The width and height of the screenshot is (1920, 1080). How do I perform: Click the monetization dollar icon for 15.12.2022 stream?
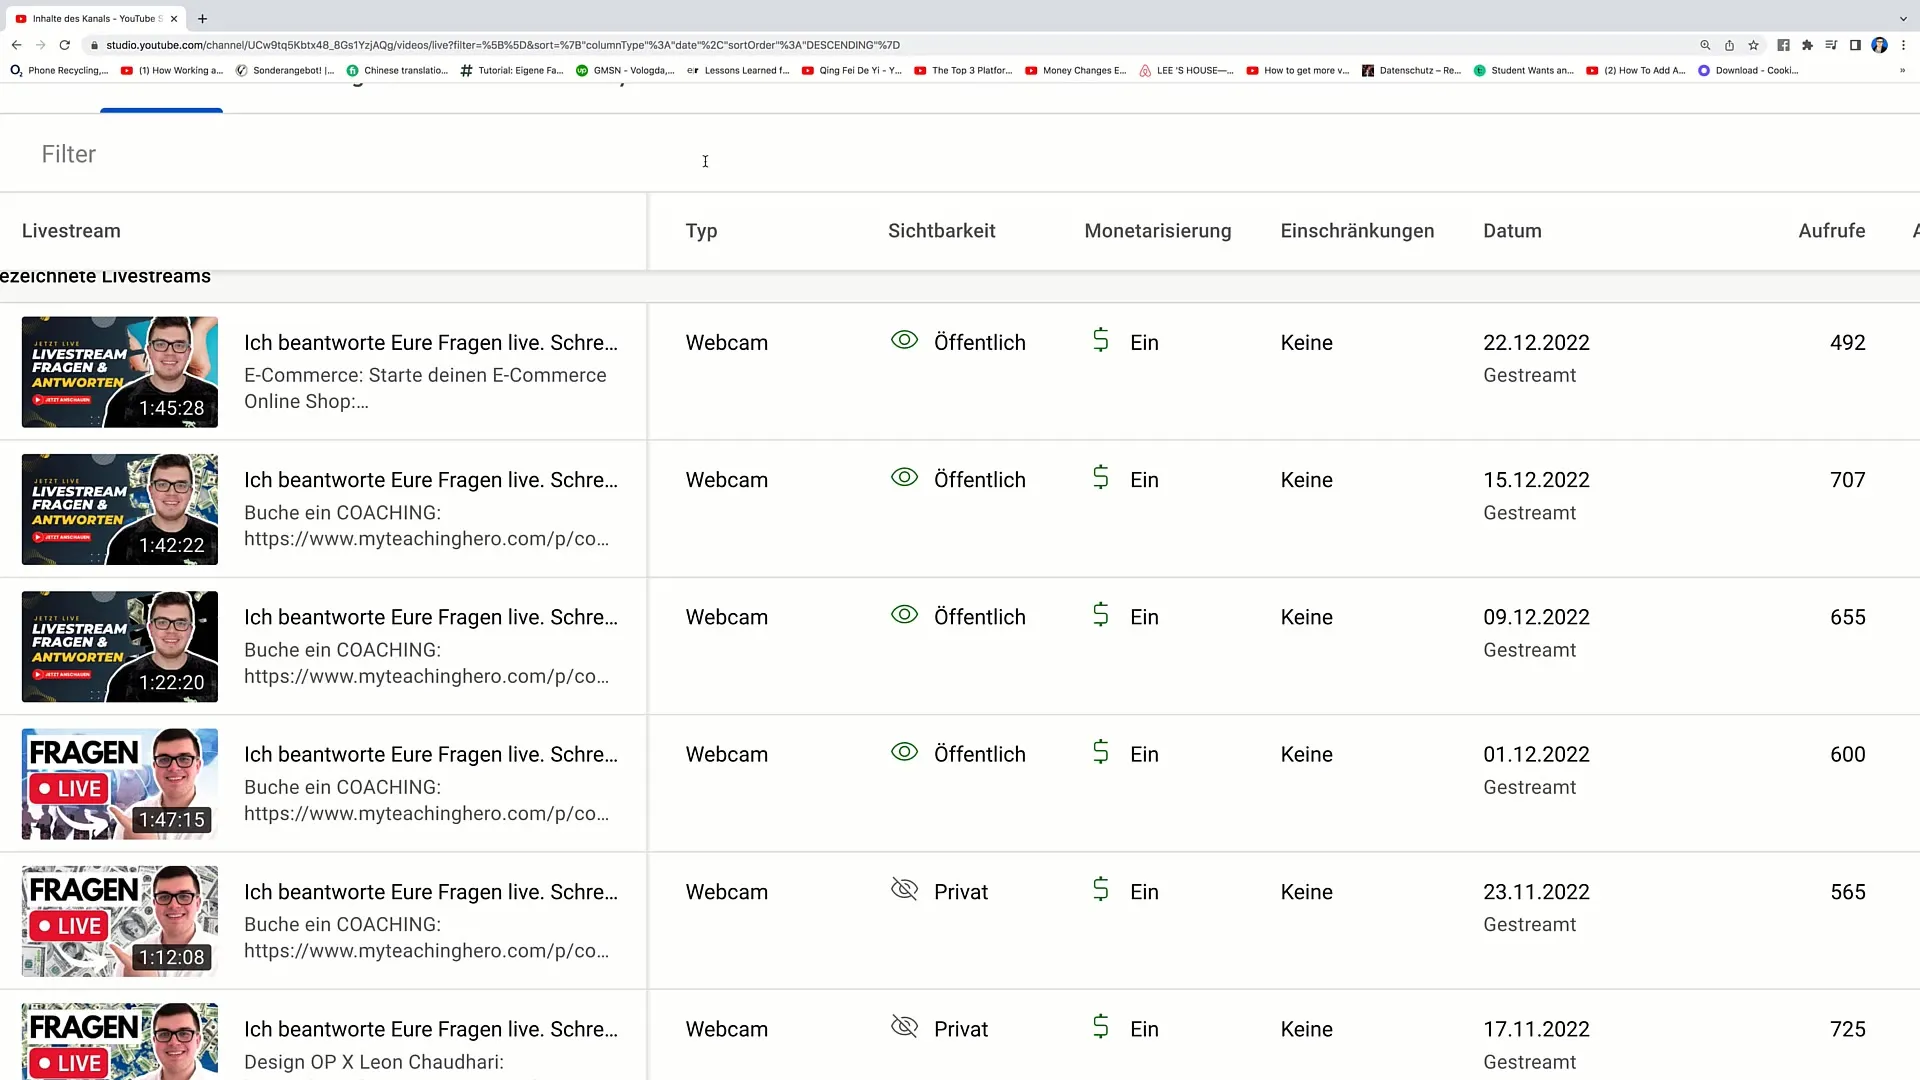pos(1101,477)
